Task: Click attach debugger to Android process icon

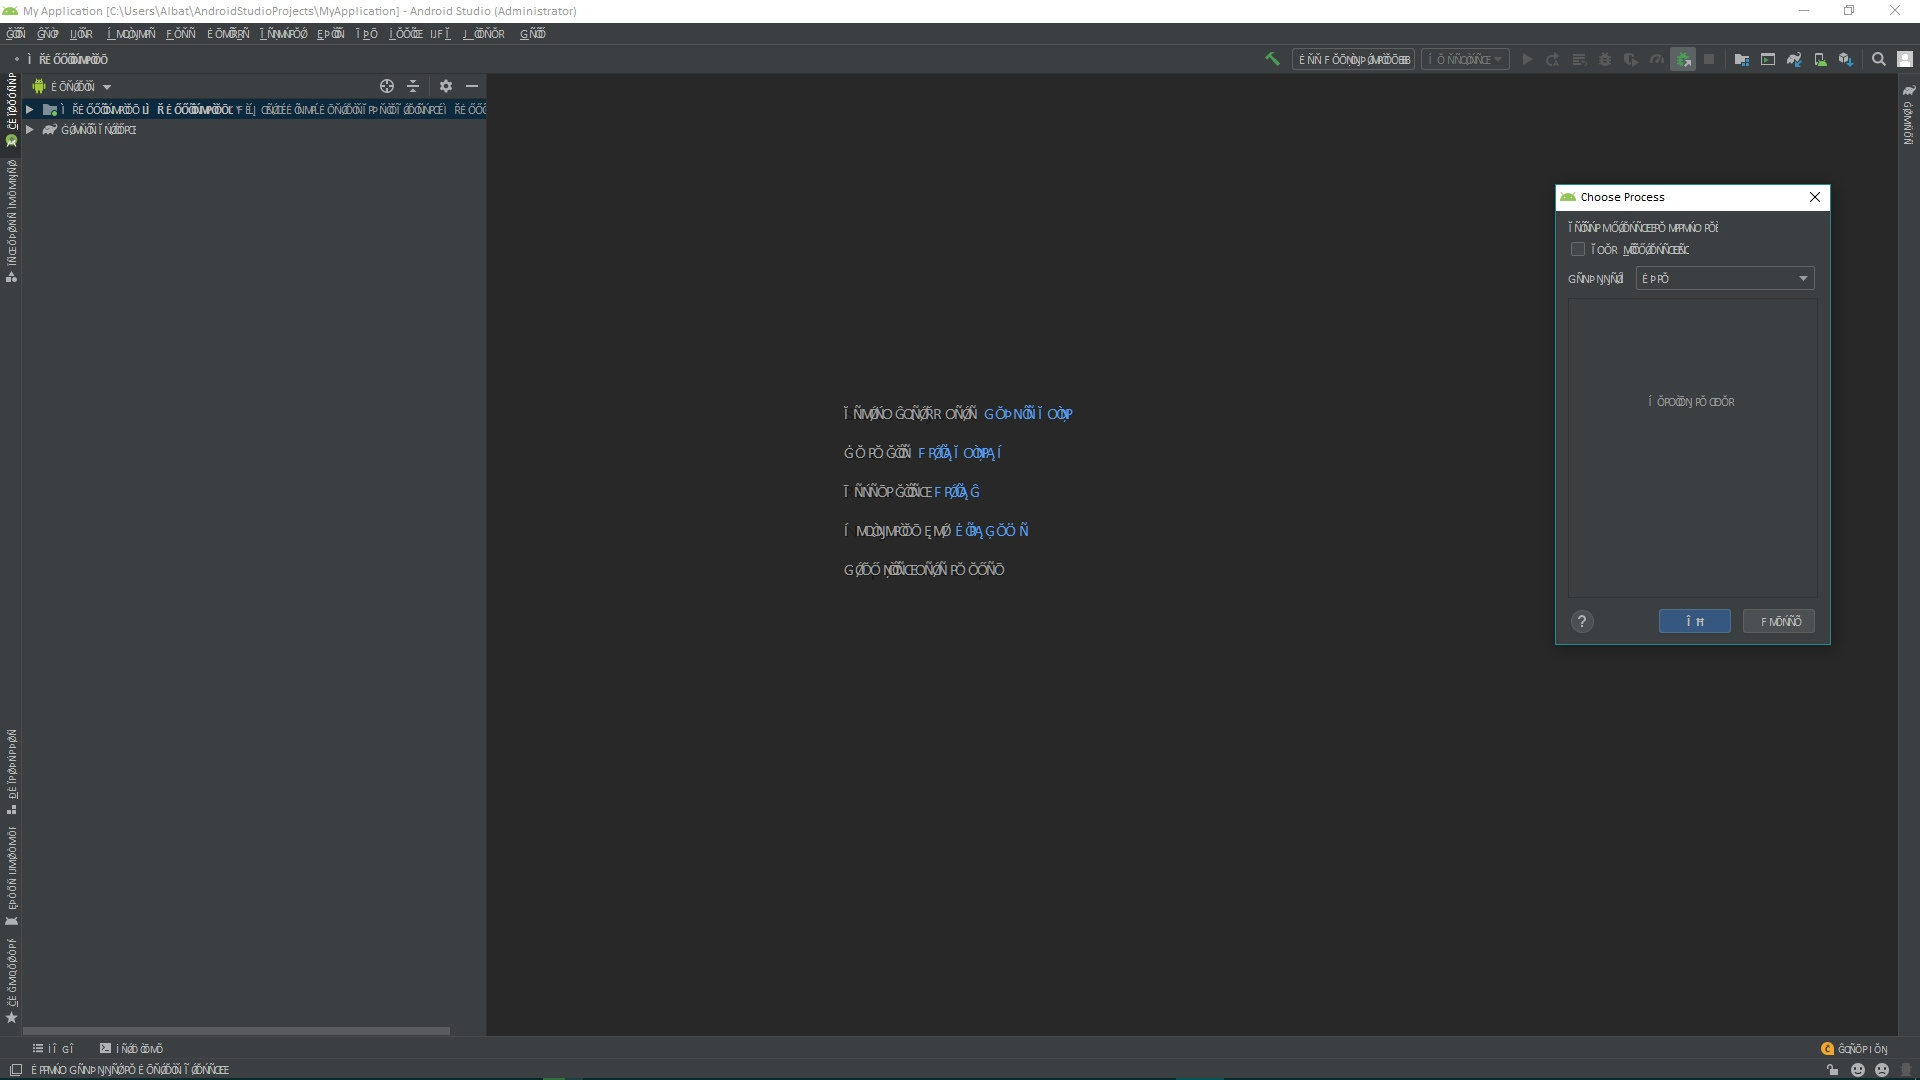Action: click(x=1683, y=60)
